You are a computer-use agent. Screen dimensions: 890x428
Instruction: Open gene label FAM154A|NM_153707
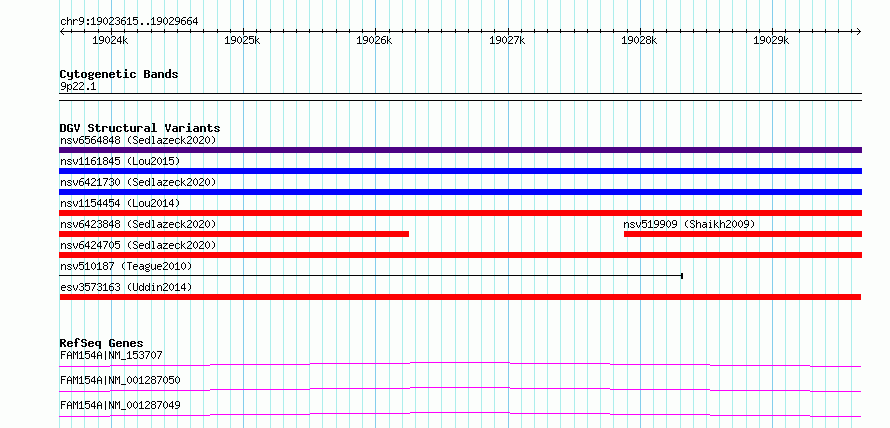tap(111, 355)
